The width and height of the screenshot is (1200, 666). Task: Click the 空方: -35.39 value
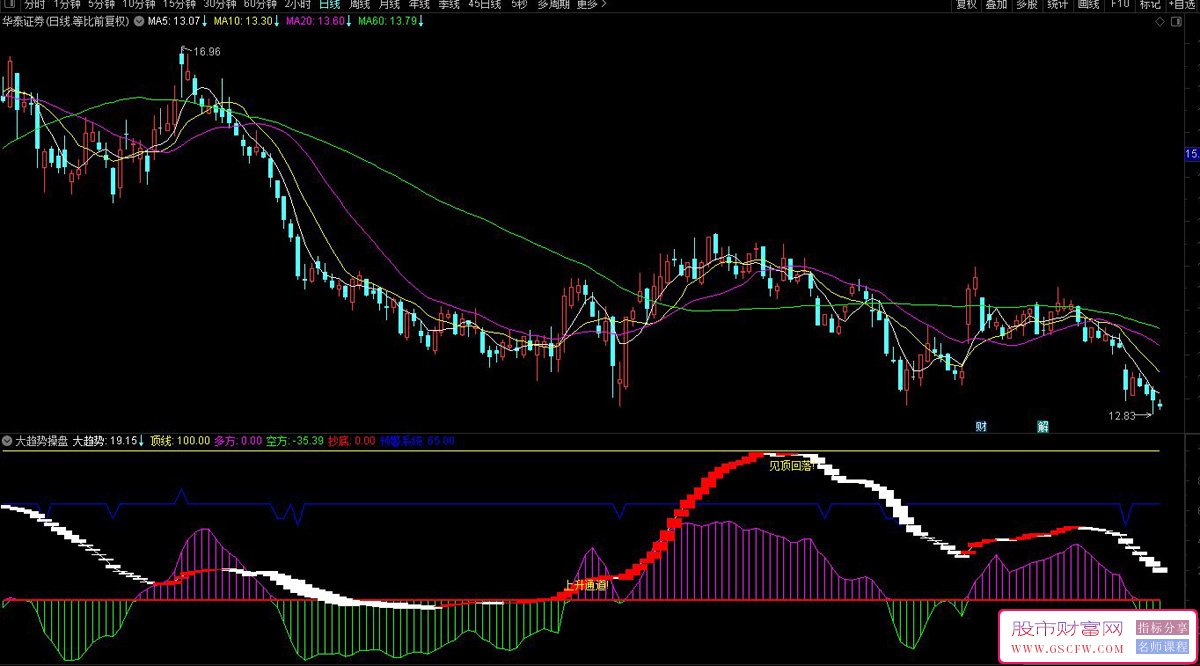(295, 440)
